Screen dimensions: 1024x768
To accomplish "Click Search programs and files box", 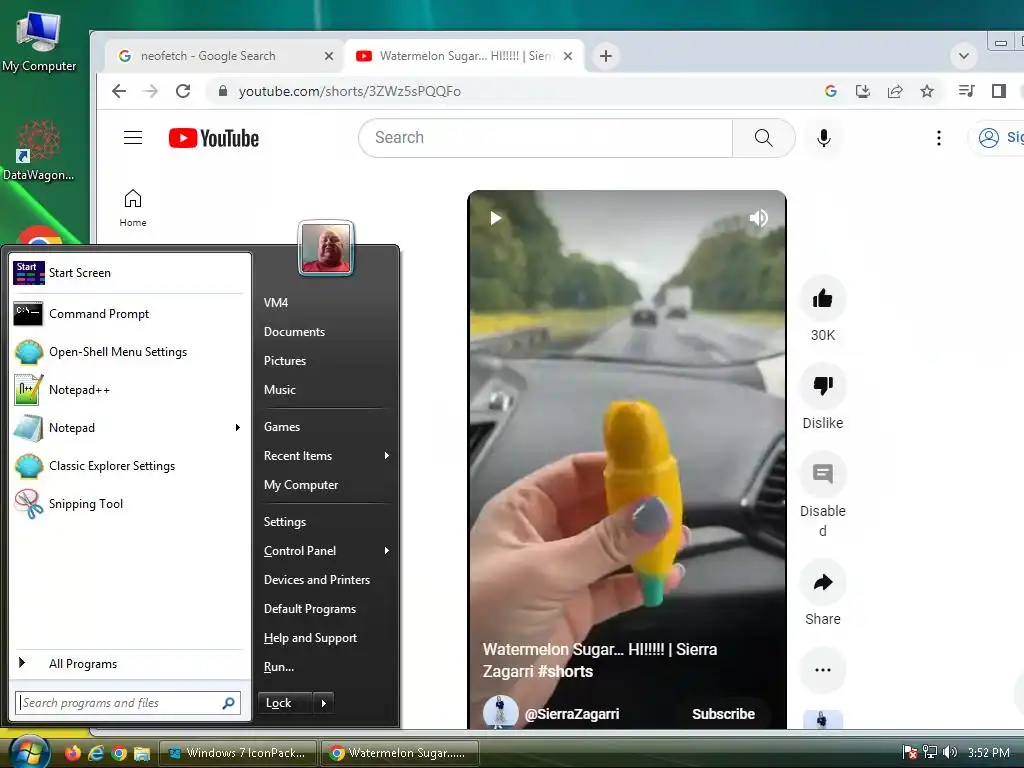I will click(128, 703).
